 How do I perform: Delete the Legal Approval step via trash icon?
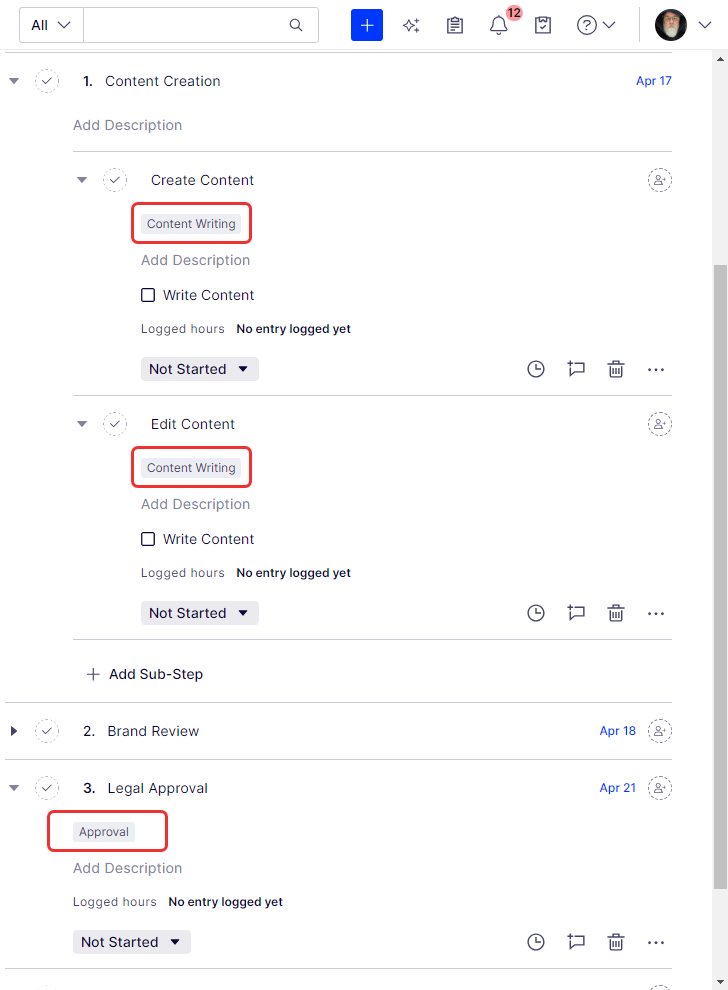(x=615, y=941)
